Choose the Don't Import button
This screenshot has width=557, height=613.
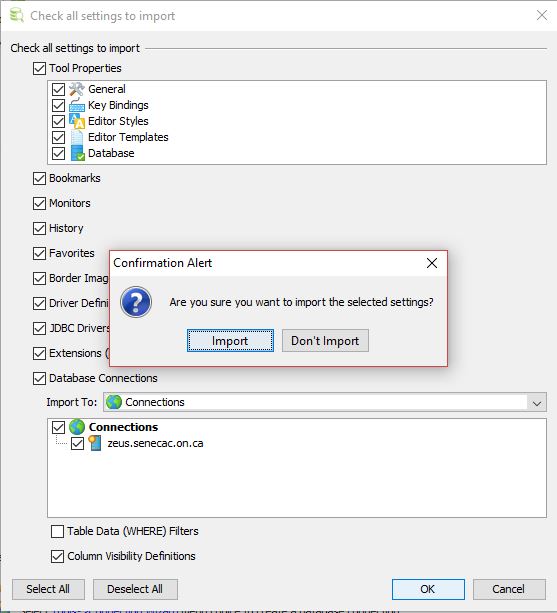pos(325,341)
